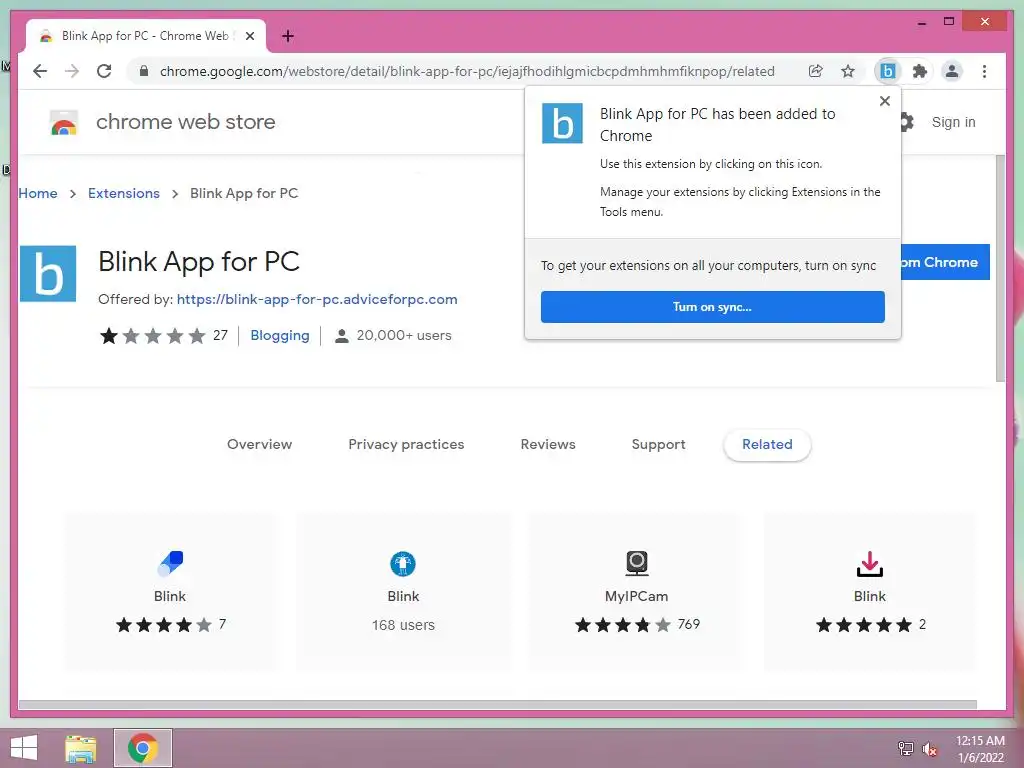This screenshot has height=768, width=1024.
Task: Open the Chrome profile avatar
Action: pyautogui.click(x=952, y=71)
